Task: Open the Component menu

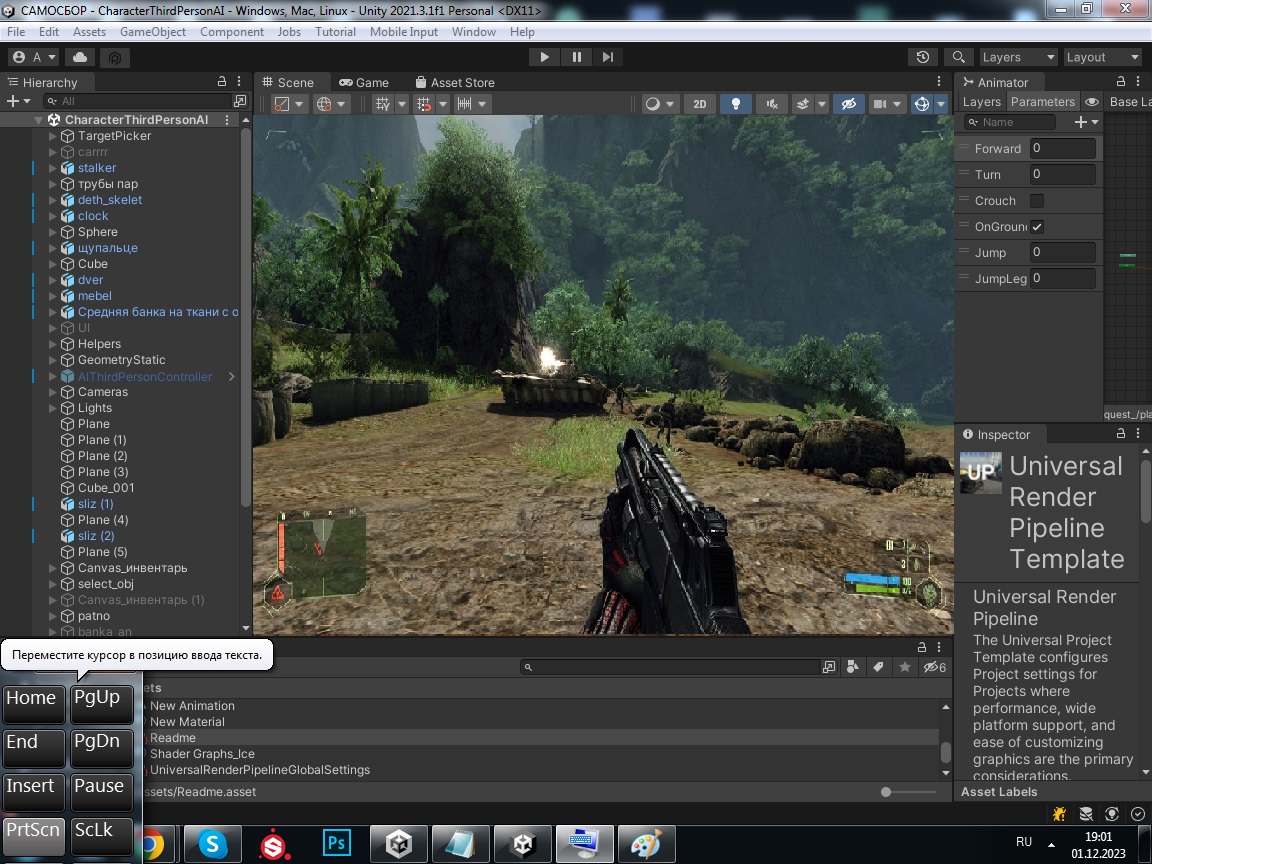Action: click(232, 32)
